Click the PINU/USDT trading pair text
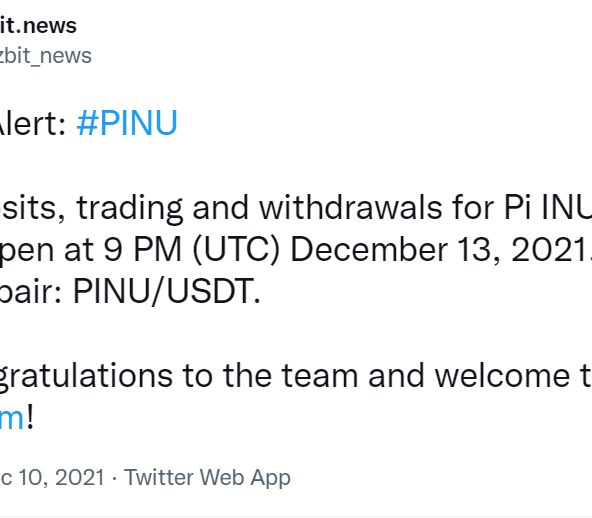Screen dimensions: 592x518 pyautogui.click(x=166, y=291)
